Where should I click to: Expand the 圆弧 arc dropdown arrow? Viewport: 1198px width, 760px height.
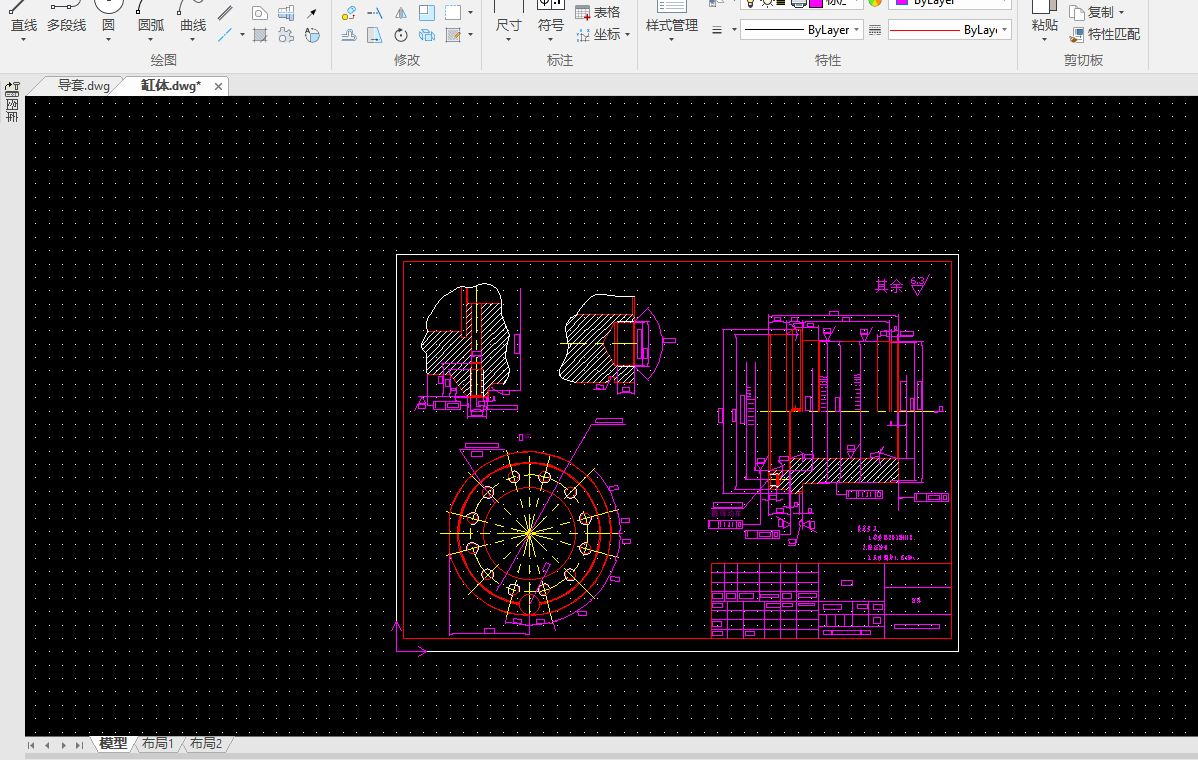[x=151, y=41]
